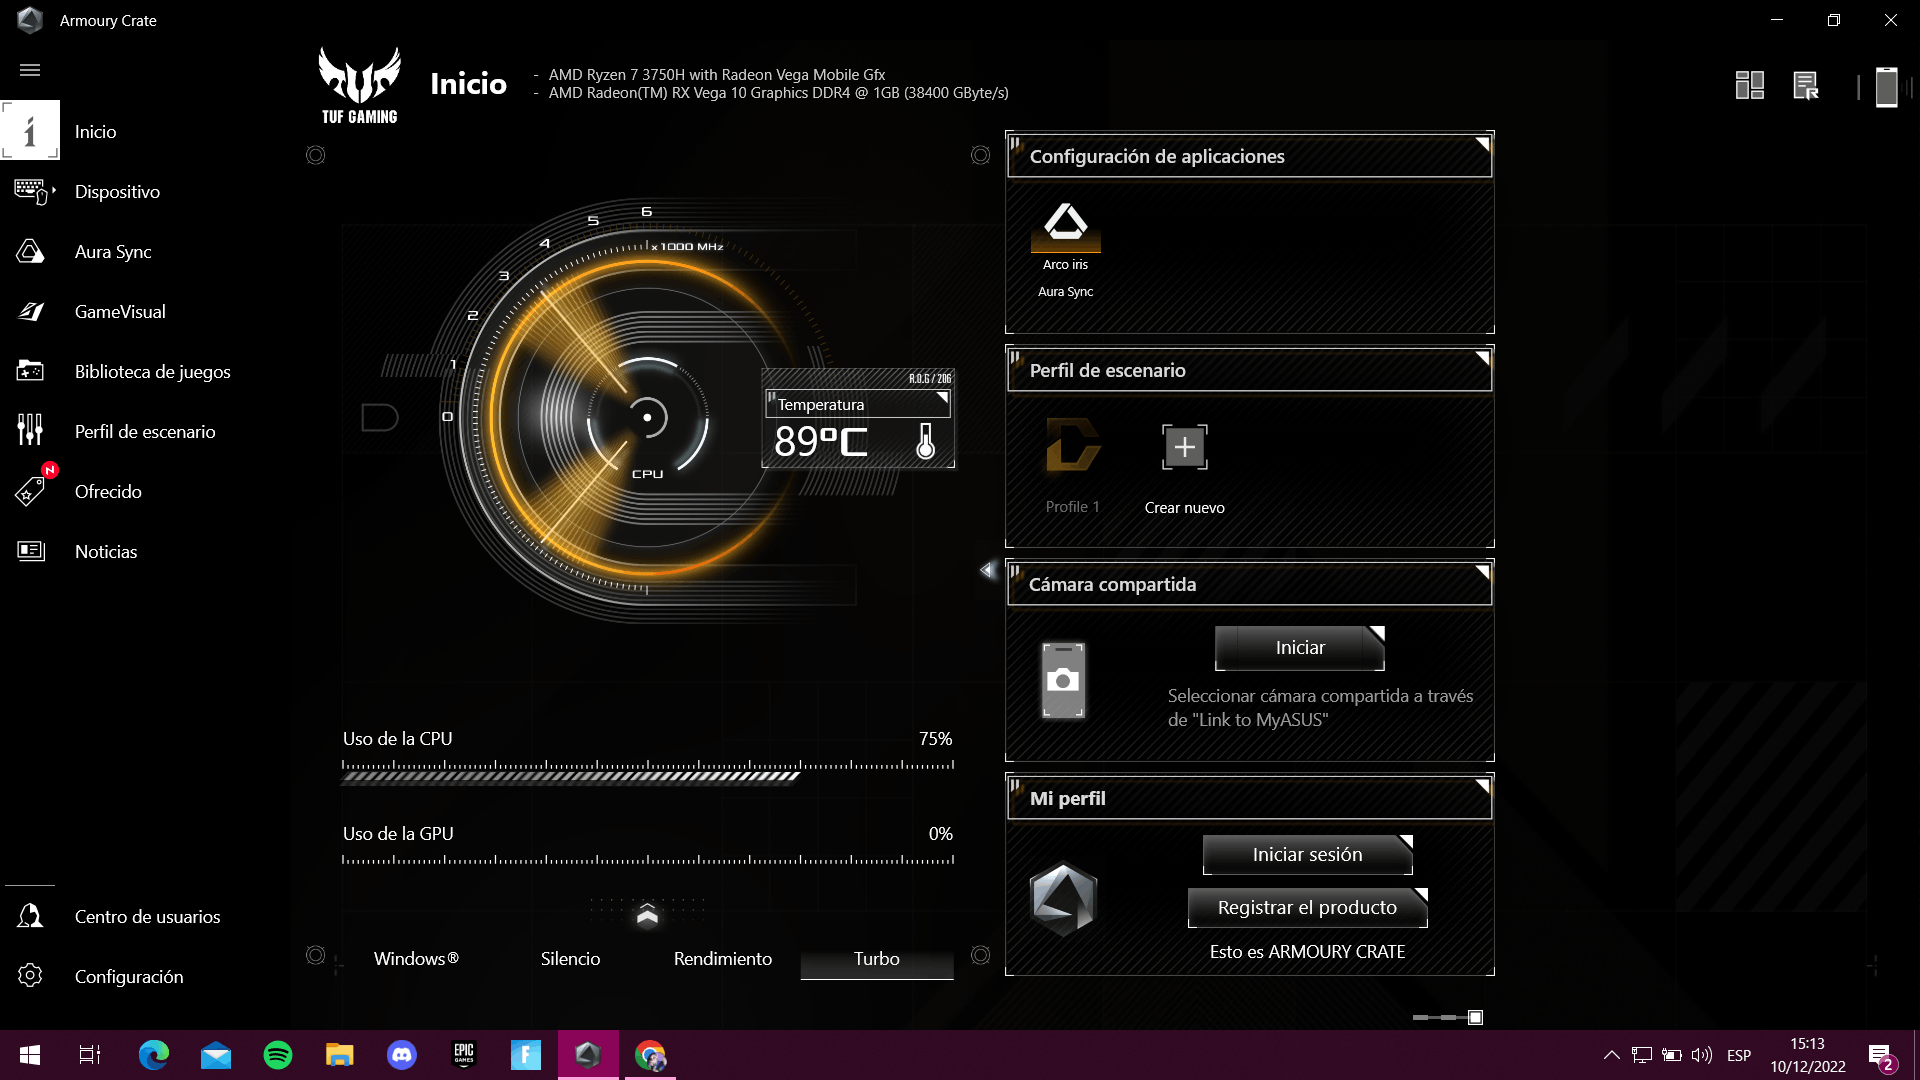Click Iniciar sesión button
Viewport: 1920px width, 1080px height.
tap(1307, 855)
